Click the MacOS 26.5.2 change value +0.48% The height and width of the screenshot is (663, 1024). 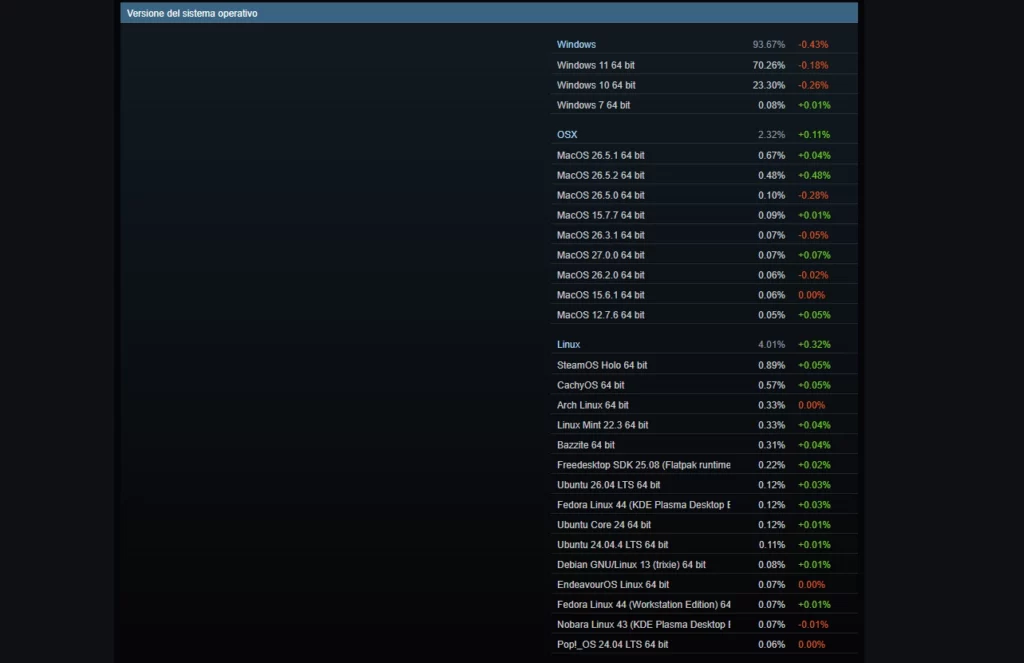point(814,175)
